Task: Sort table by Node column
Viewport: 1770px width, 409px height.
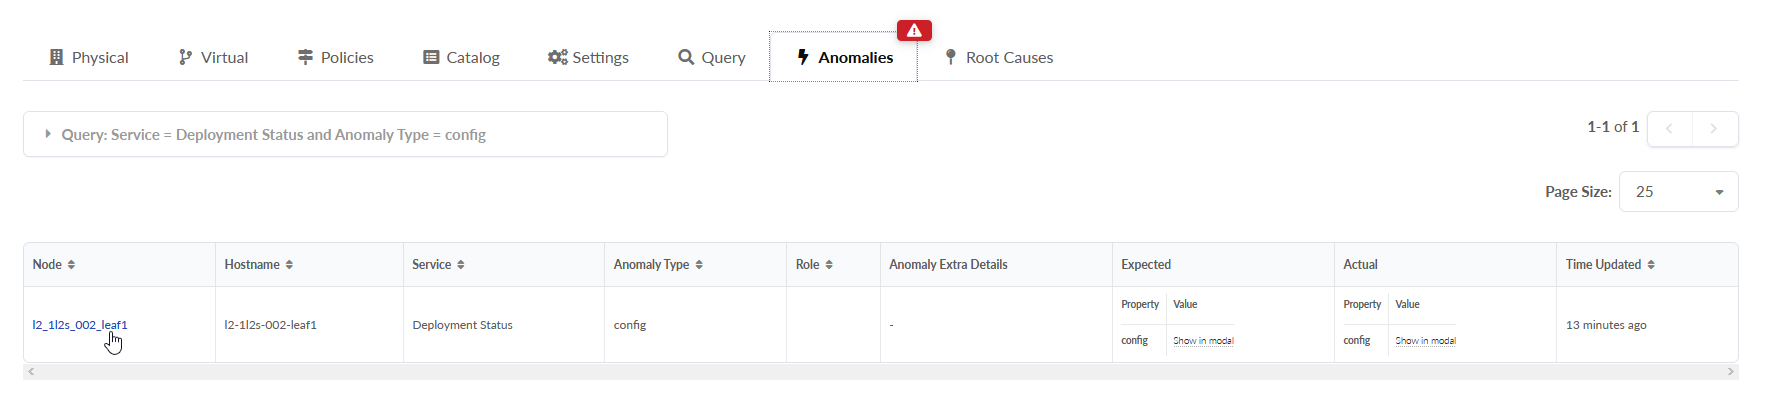Action: (71, 265)
